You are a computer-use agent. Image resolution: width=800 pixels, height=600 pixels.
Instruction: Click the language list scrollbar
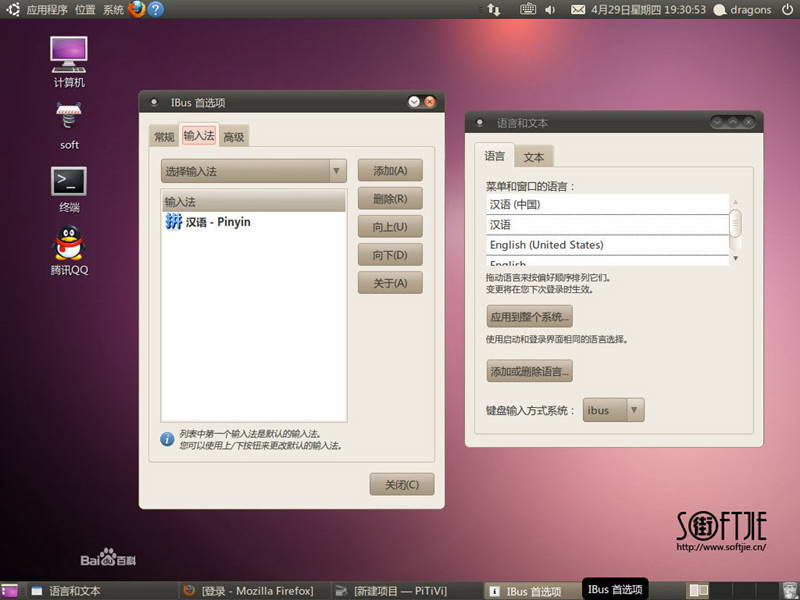[x=736, y=222]
